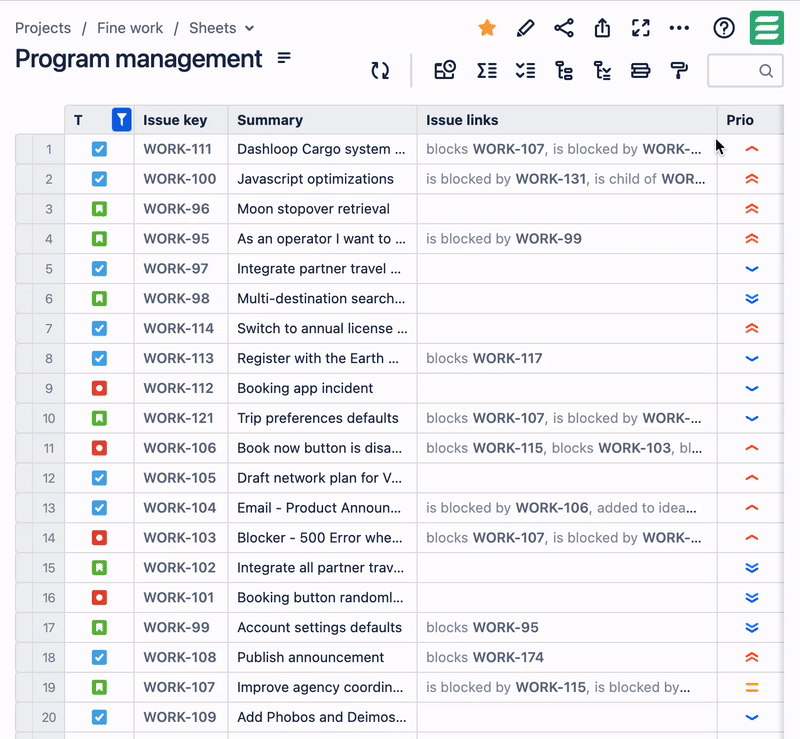Navigate to Projects in the breadcrumb
800x739 pixels.
click(43, 28)
